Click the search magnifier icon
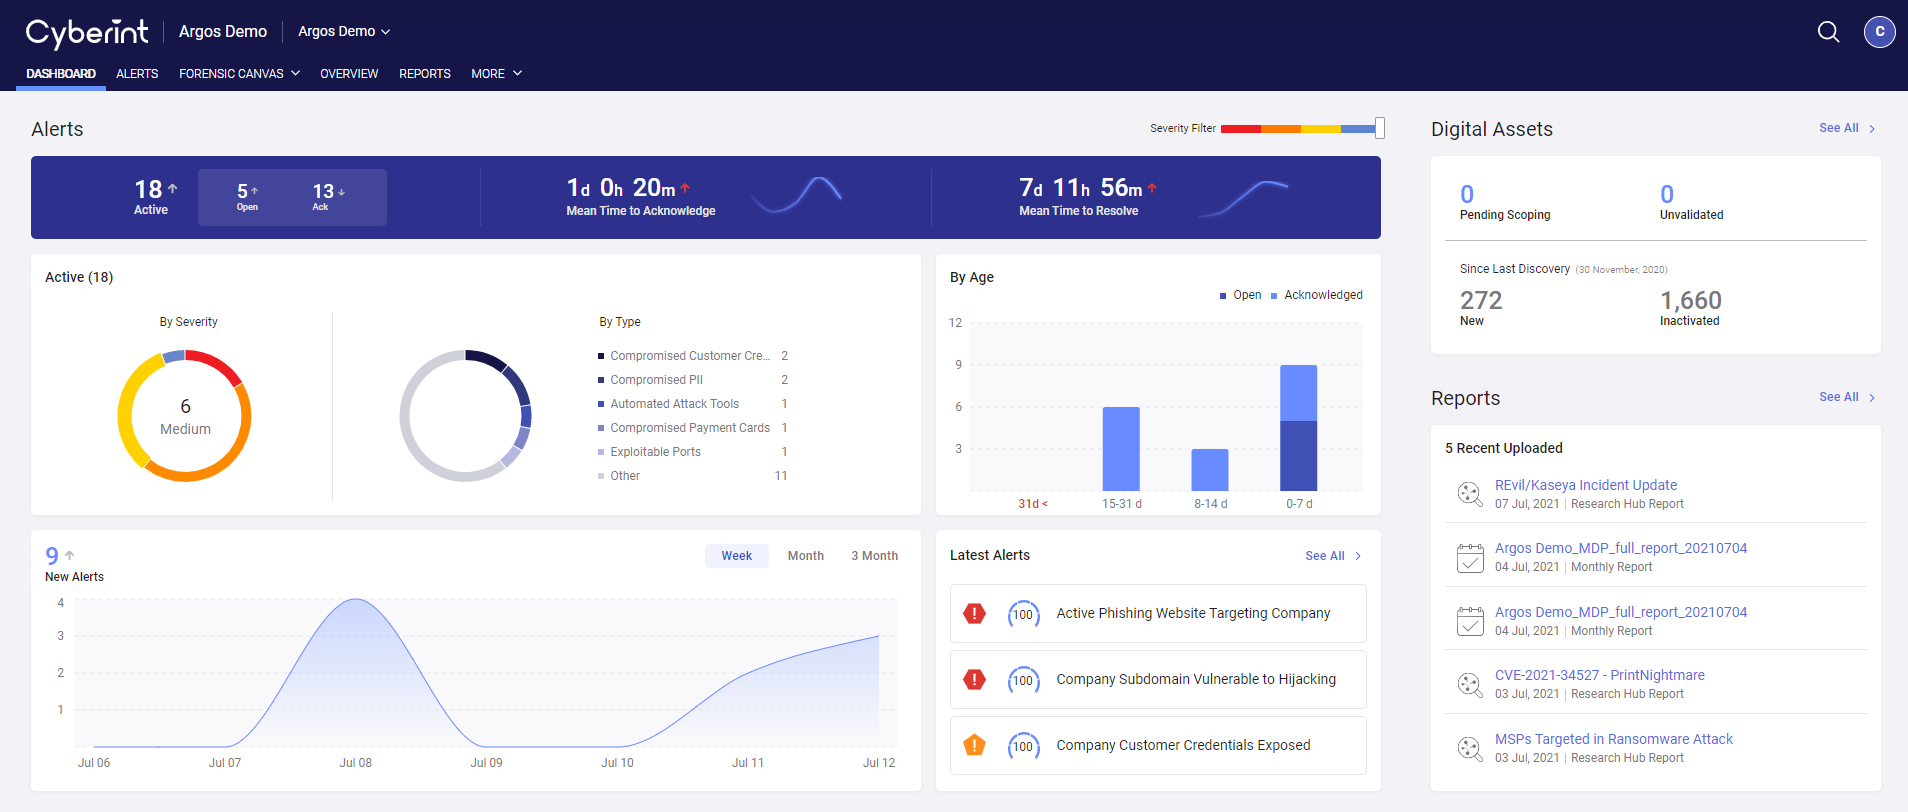The height and width of the screenshot is (812, 1908). pos(1828,32)
